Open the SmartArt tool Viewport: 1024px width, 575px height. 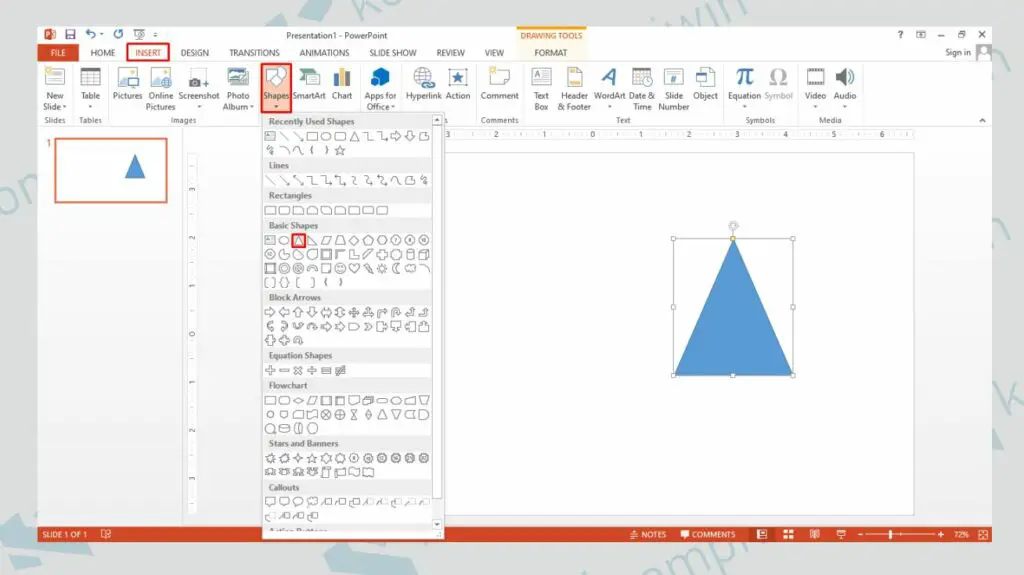point(309,84)
